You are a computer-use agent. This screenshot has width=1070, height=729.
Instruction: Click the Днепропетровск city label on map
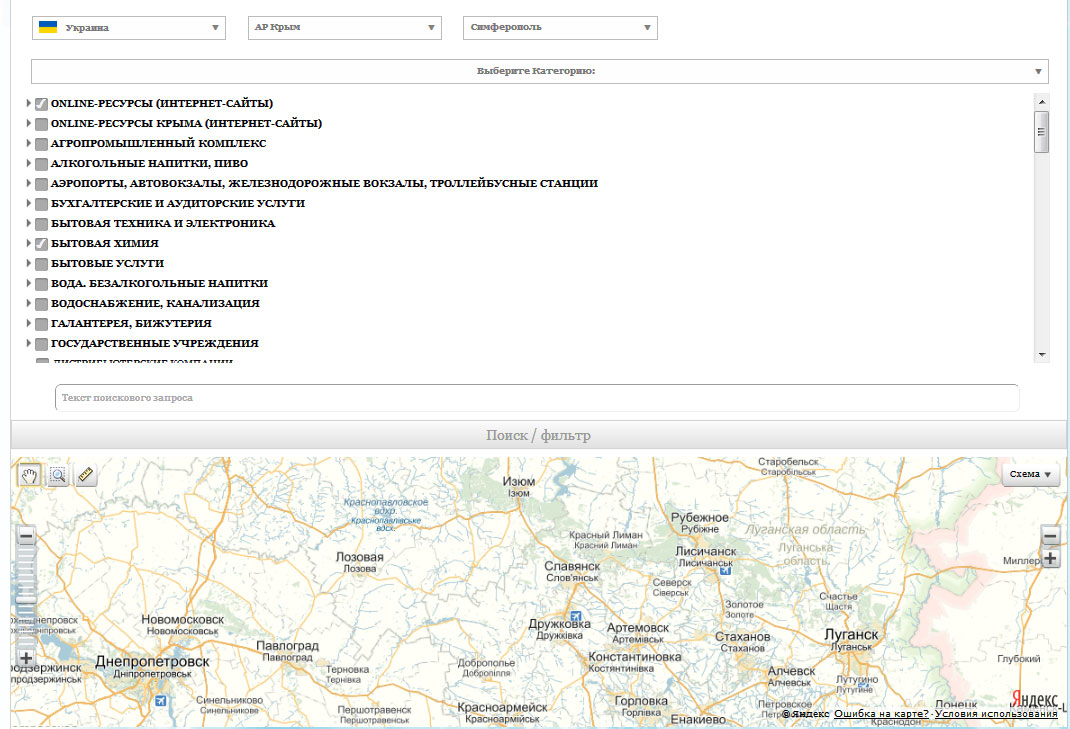[x=152, y=661]
